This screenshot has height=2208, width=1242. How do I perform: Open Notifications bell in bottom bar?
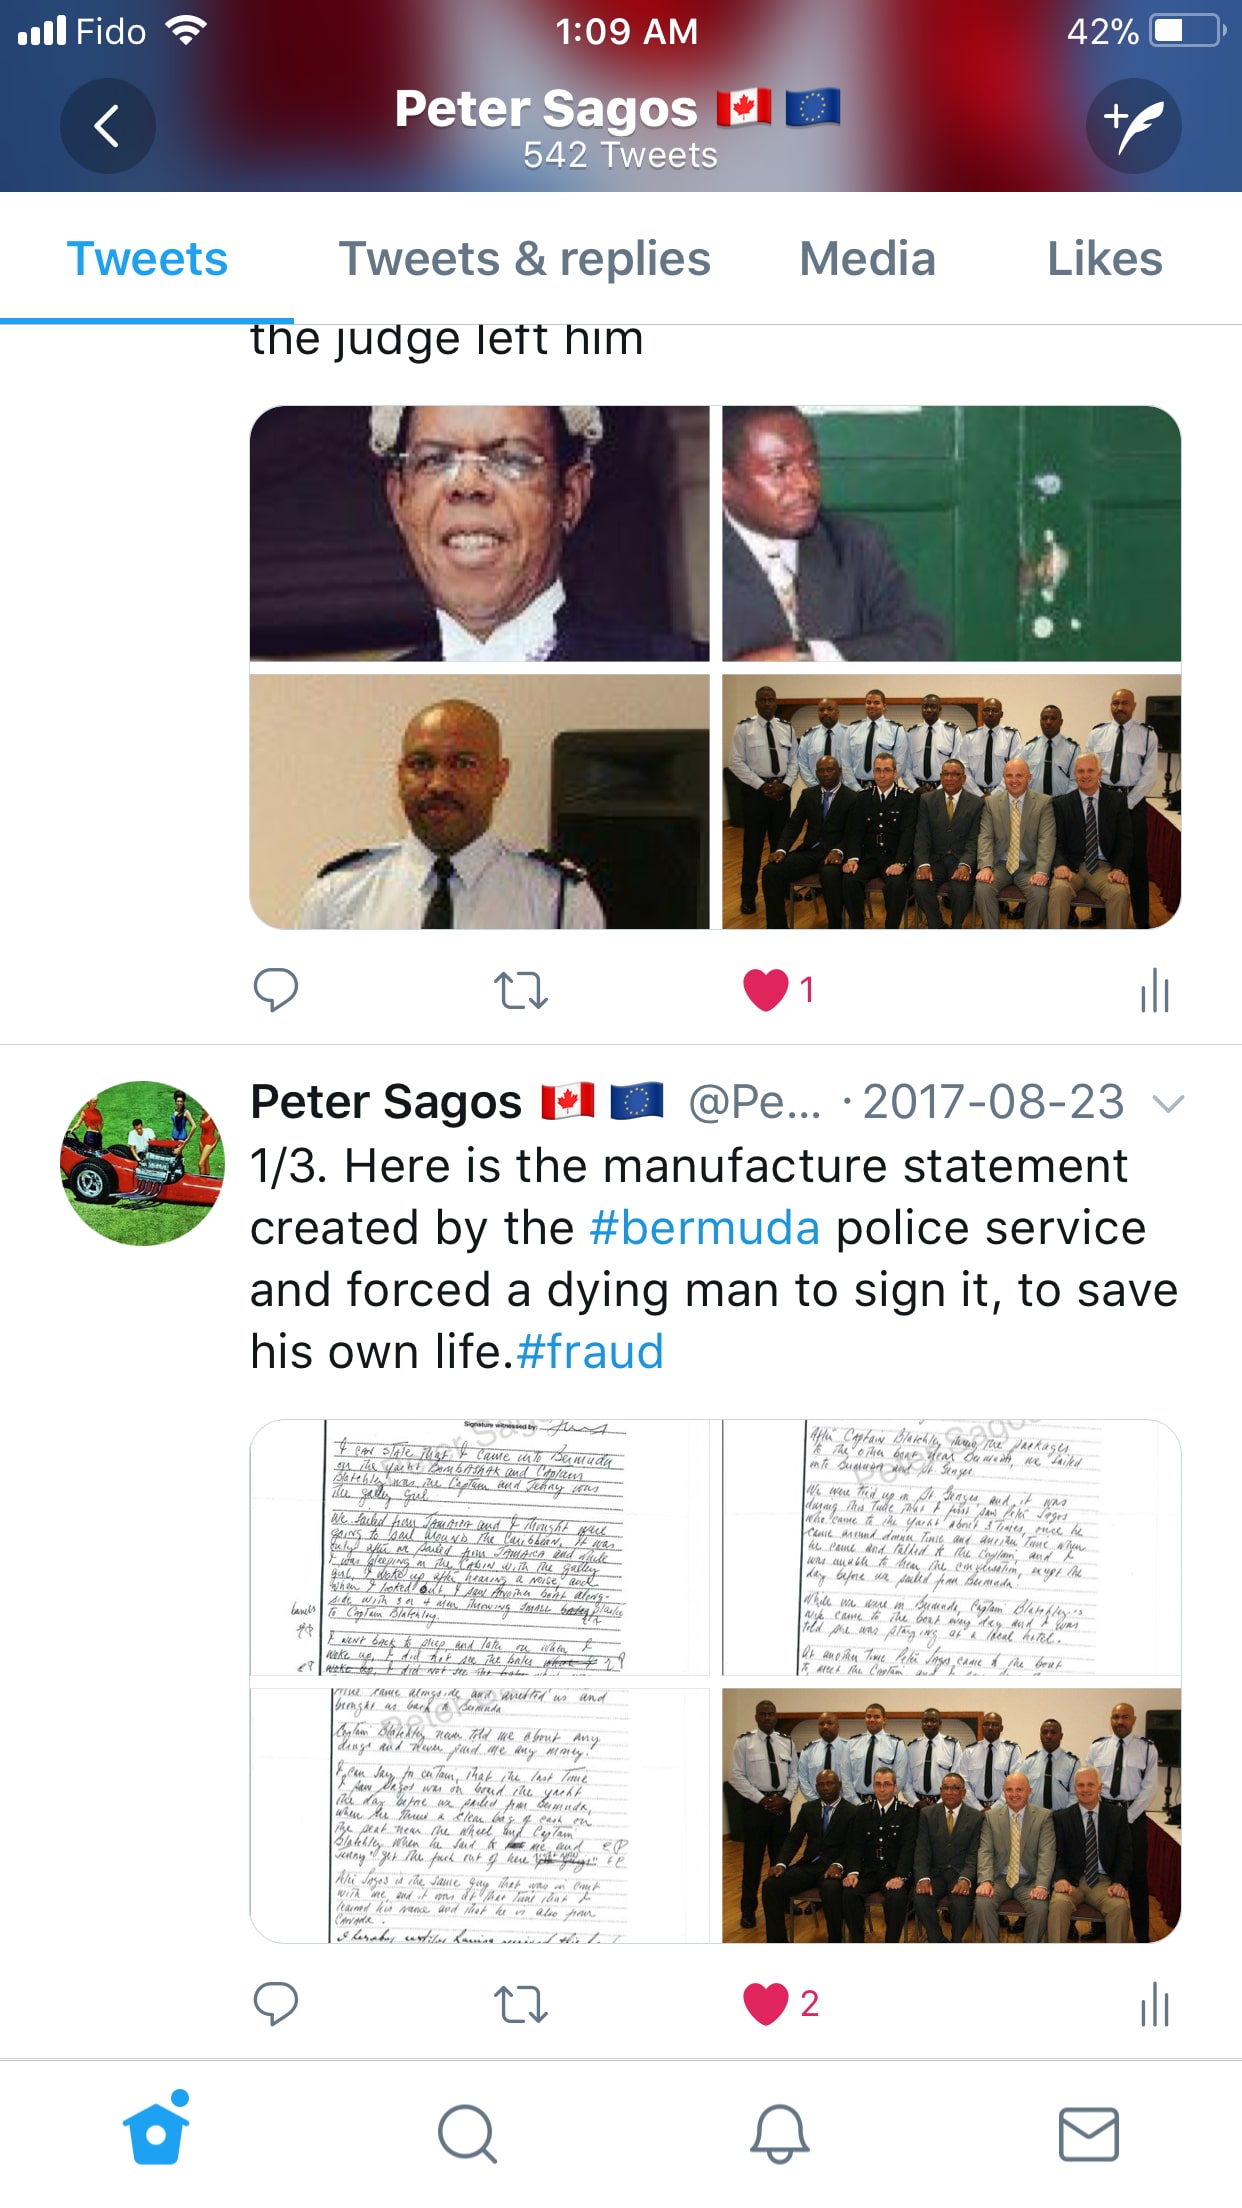779,2133
